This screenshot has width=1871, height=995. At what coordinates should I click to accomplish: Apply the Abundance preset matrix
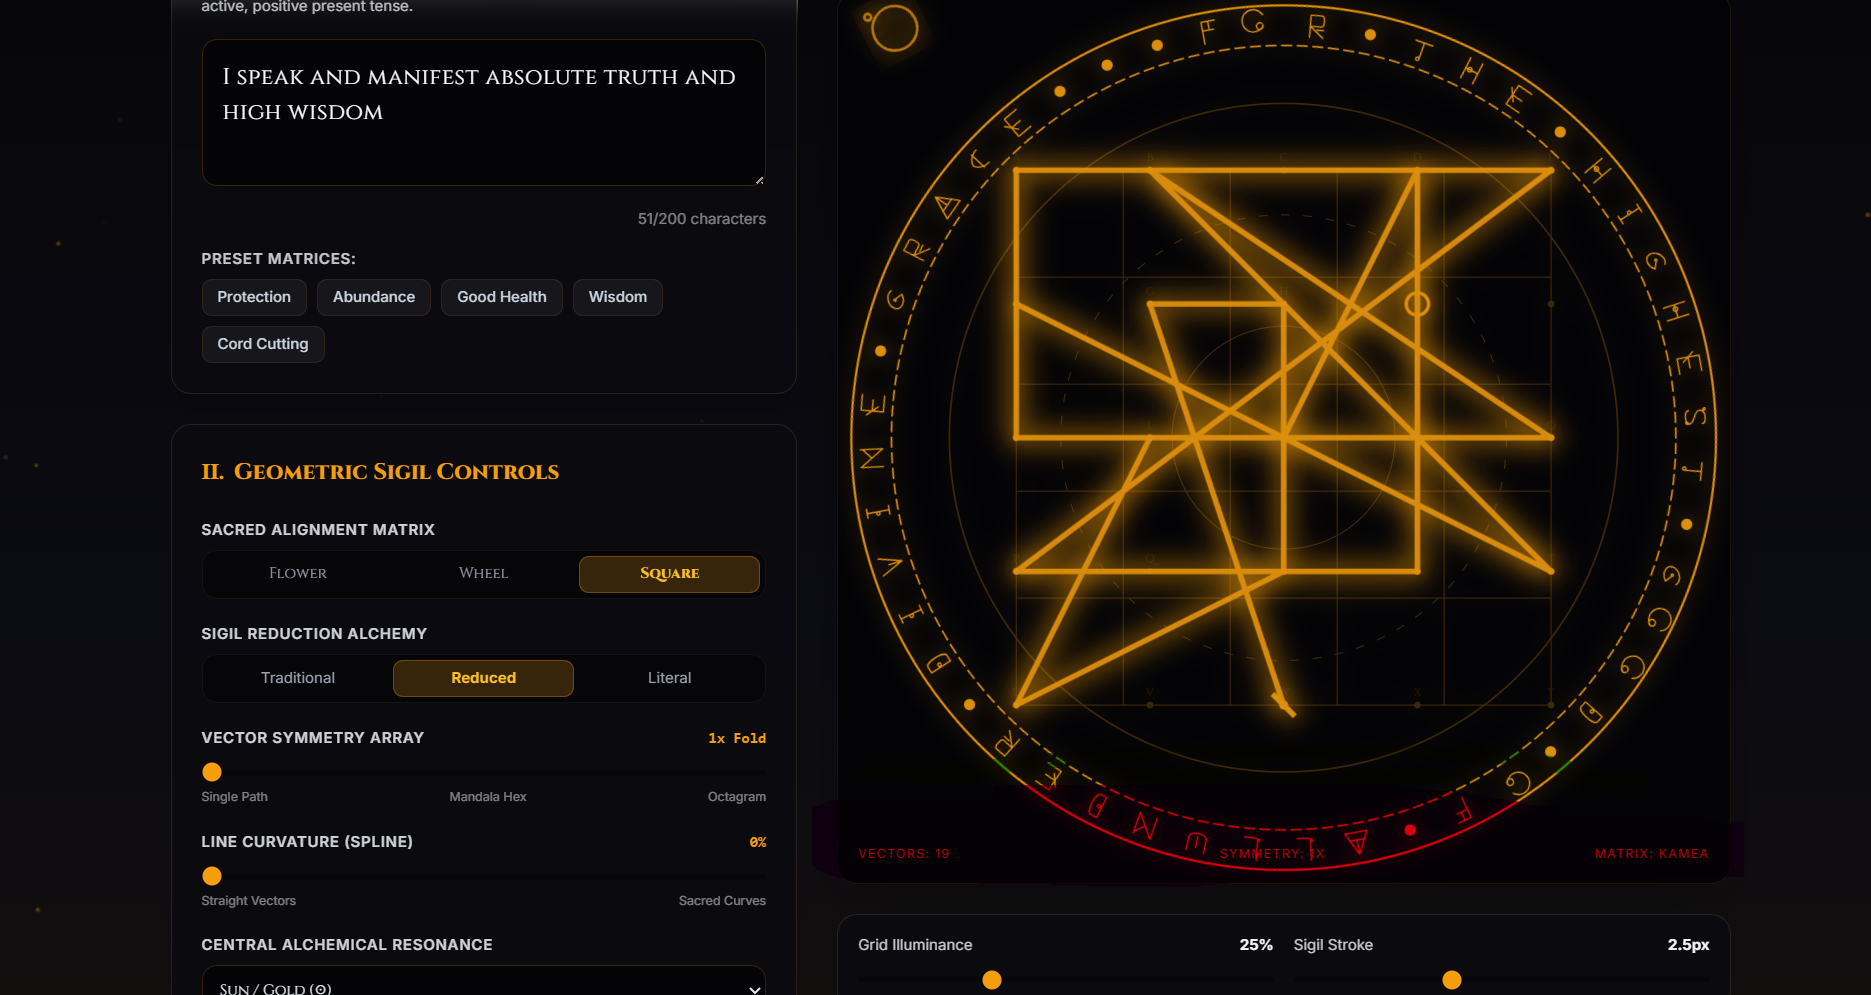[x=374, y=297]
